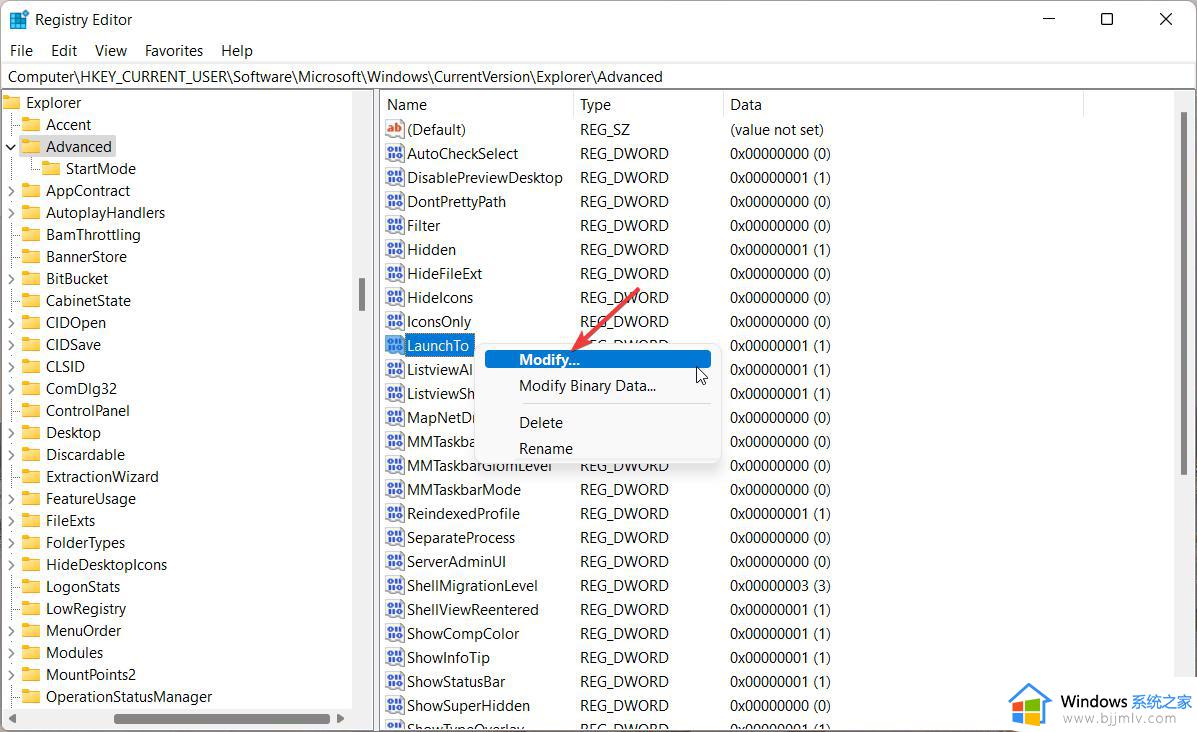Click the LogonStats folder icon
1197x732 pixels.
click(x=31, y=586)
